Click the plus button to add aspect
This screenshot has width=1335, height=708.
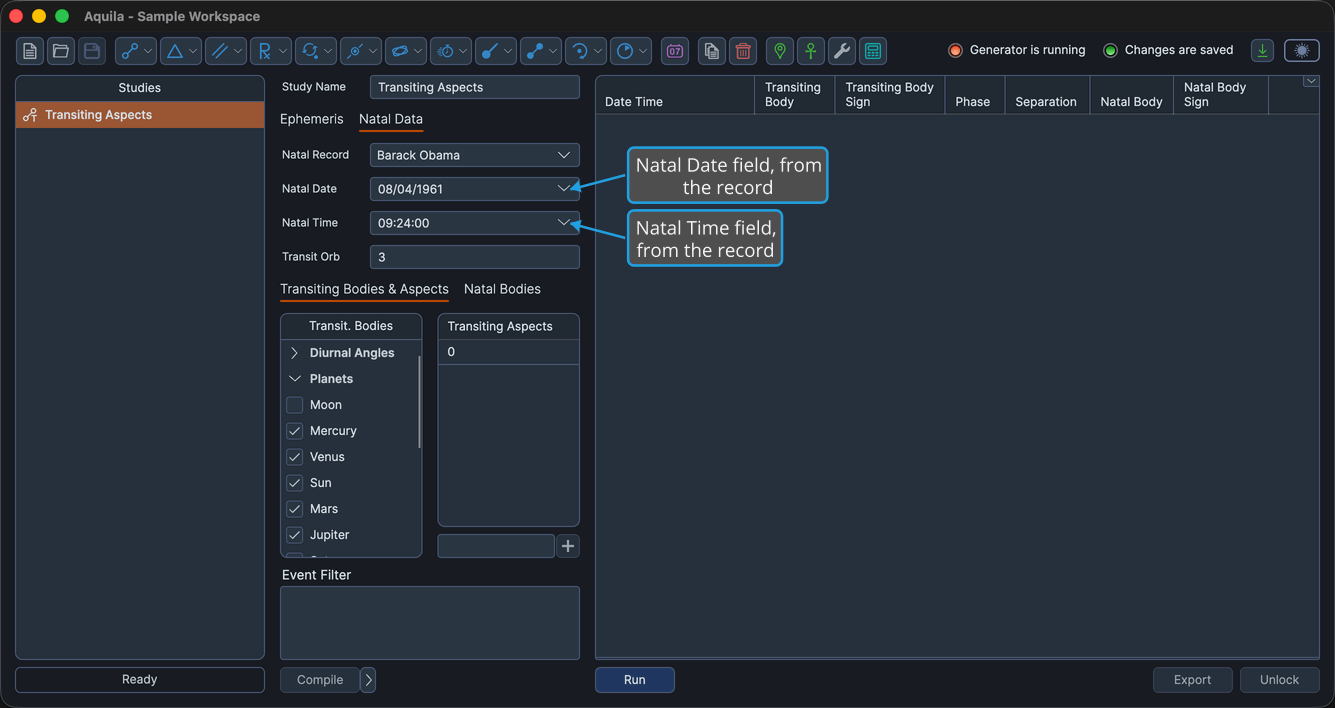pyautogui.click(x=568, y=546)
